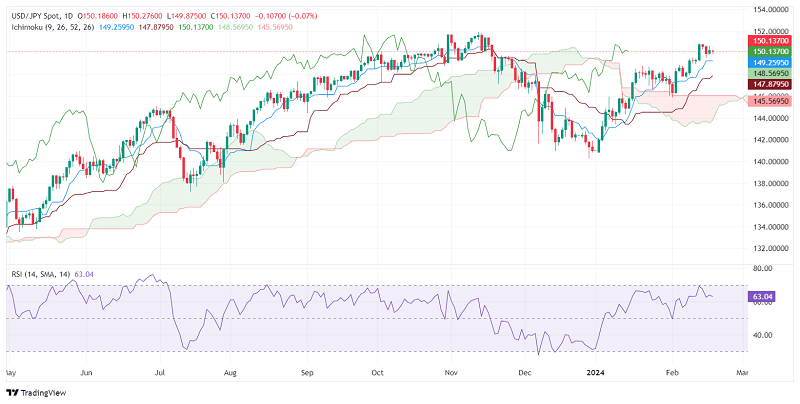Image resolution: width=800 pixels, height=404 pixels.
Task: Click the pink 145.56950 axis label
Action: (x=771, y=101)
